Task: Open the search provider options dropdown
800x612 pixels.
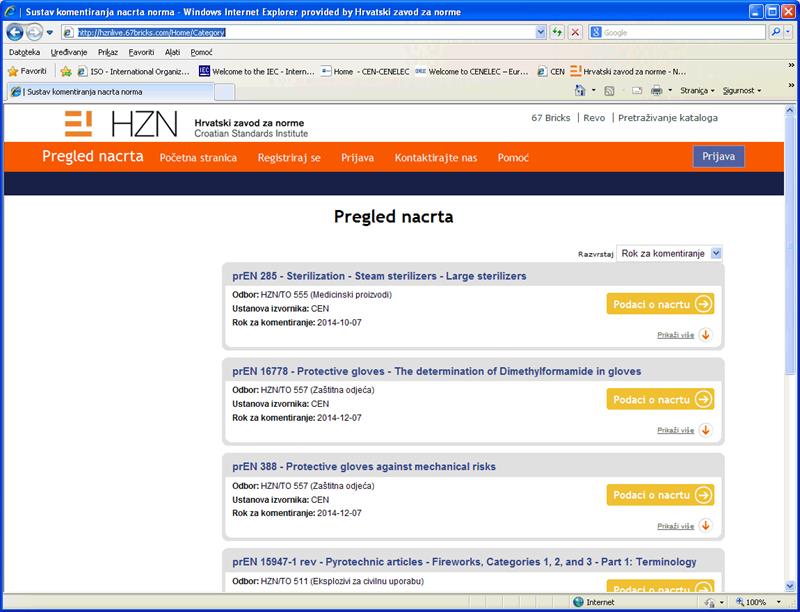Action: pyautogui.click(x=788, y=32)
